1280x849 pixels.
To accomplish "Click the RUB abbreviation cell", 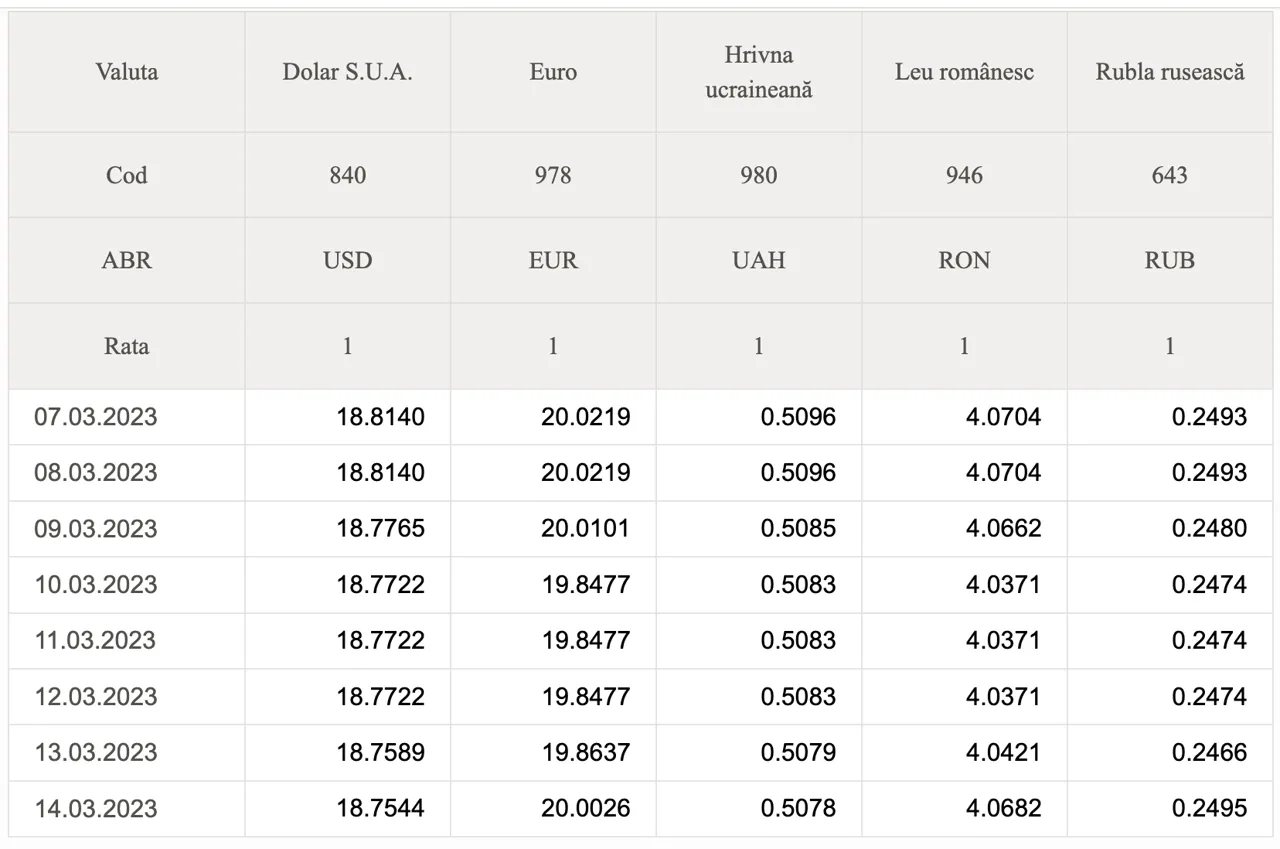I will [x=1170, y=261].
